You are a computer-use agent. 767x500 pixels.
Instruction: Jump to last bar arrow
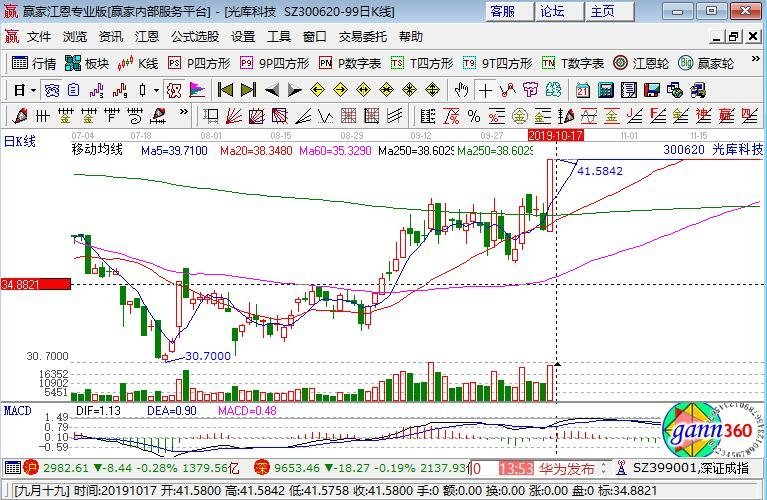coord(248,91)
